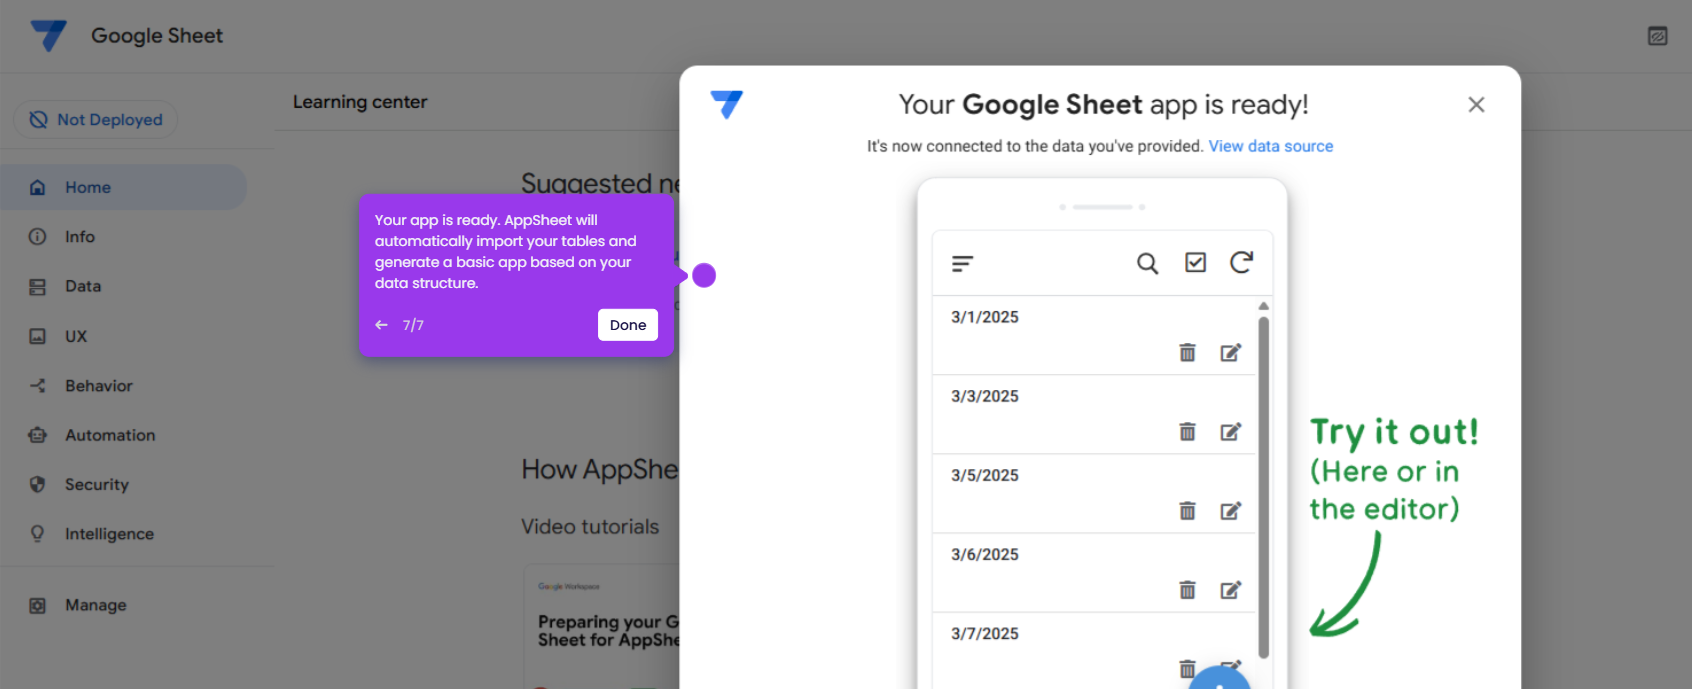Click the search icon in app preview
The width and height of the screenshot is (1692, 689).
tap(1147, 263)
